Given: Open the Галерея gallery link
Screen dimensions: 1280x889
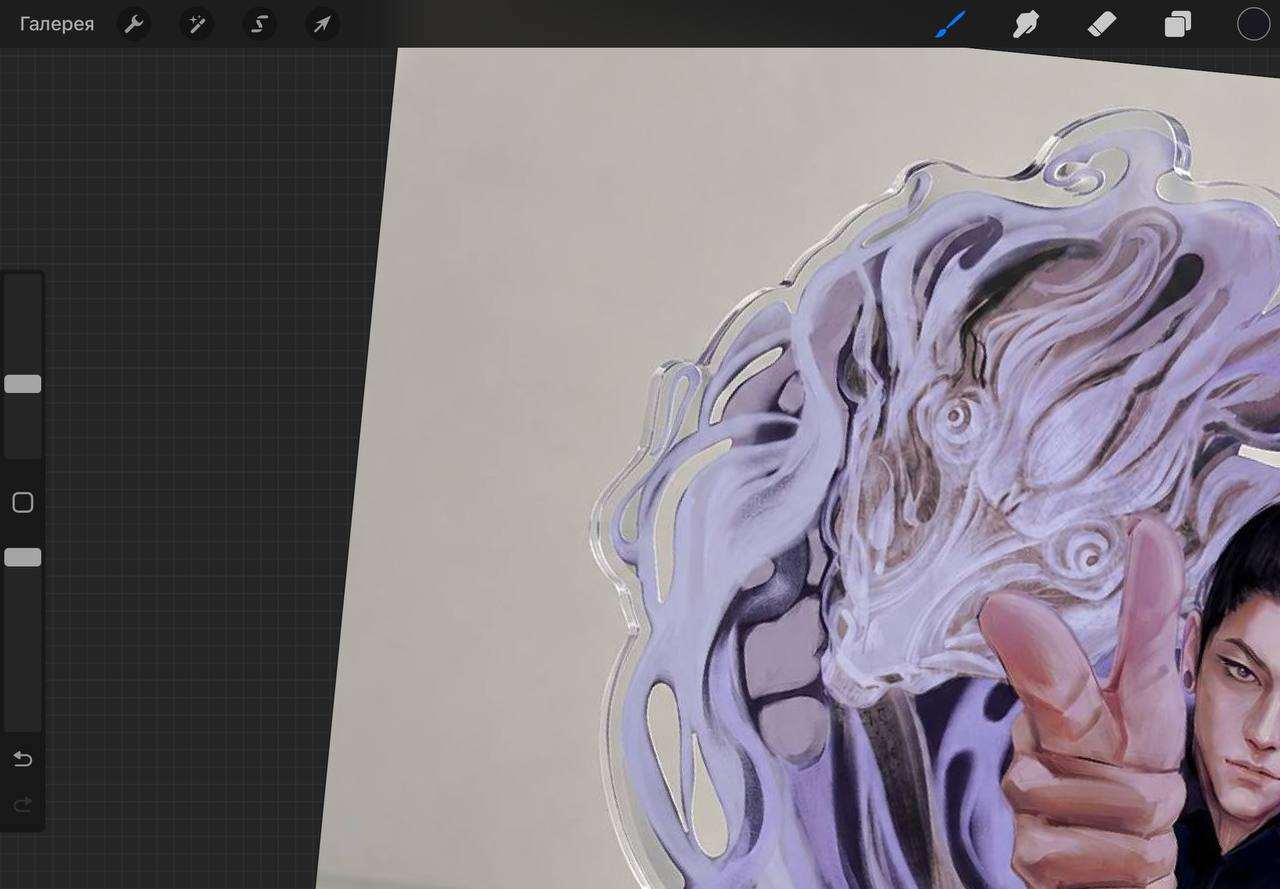Looking at the screenshot, I should (x=57, y=24).
